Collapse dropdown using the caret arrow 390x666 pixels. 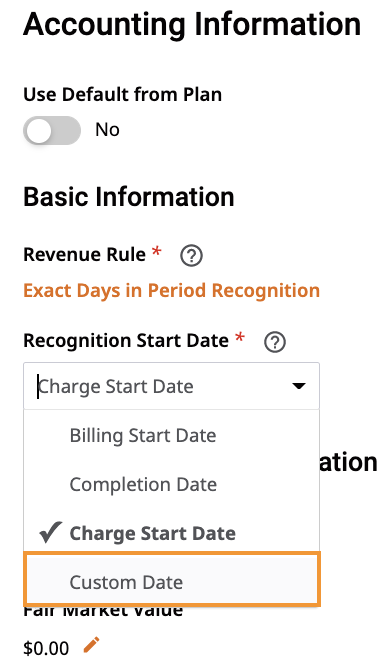click(x=299, y=386)
